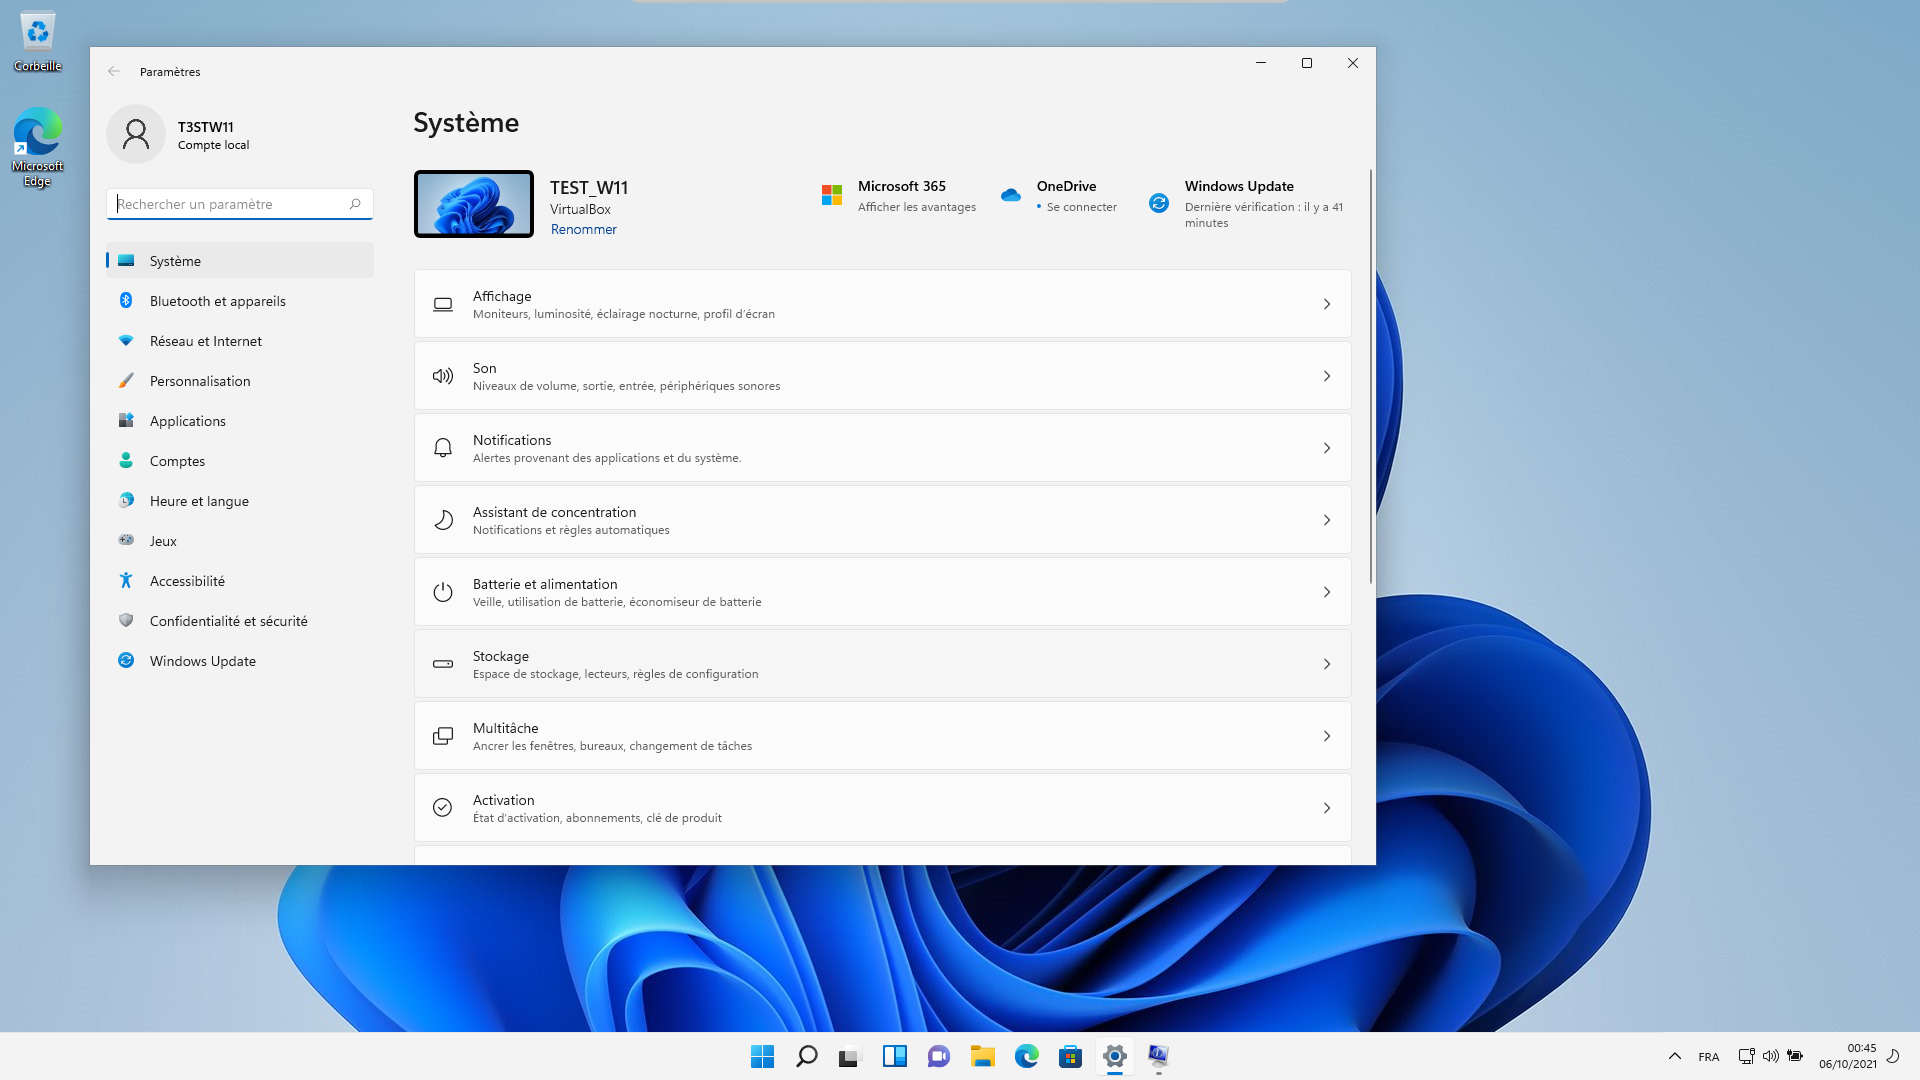Click the Confidentialité et sécurité shield icon
The image size is (1920, 1080).
126,621
